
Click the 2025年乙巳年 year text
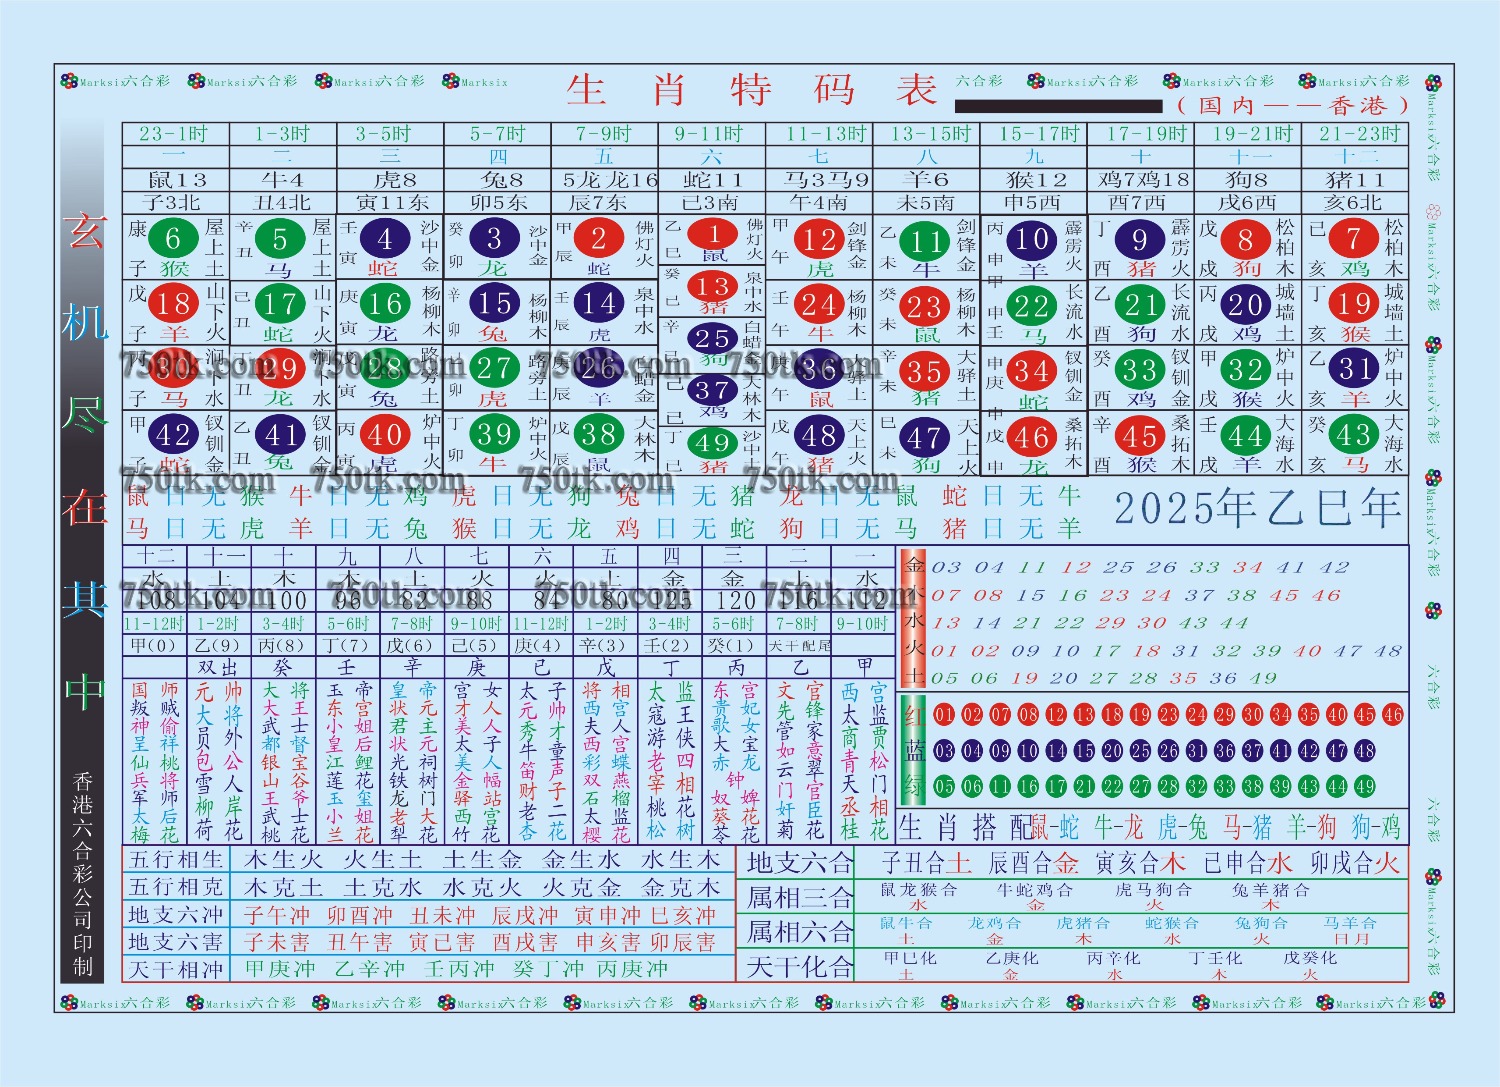coord(1258,508)
